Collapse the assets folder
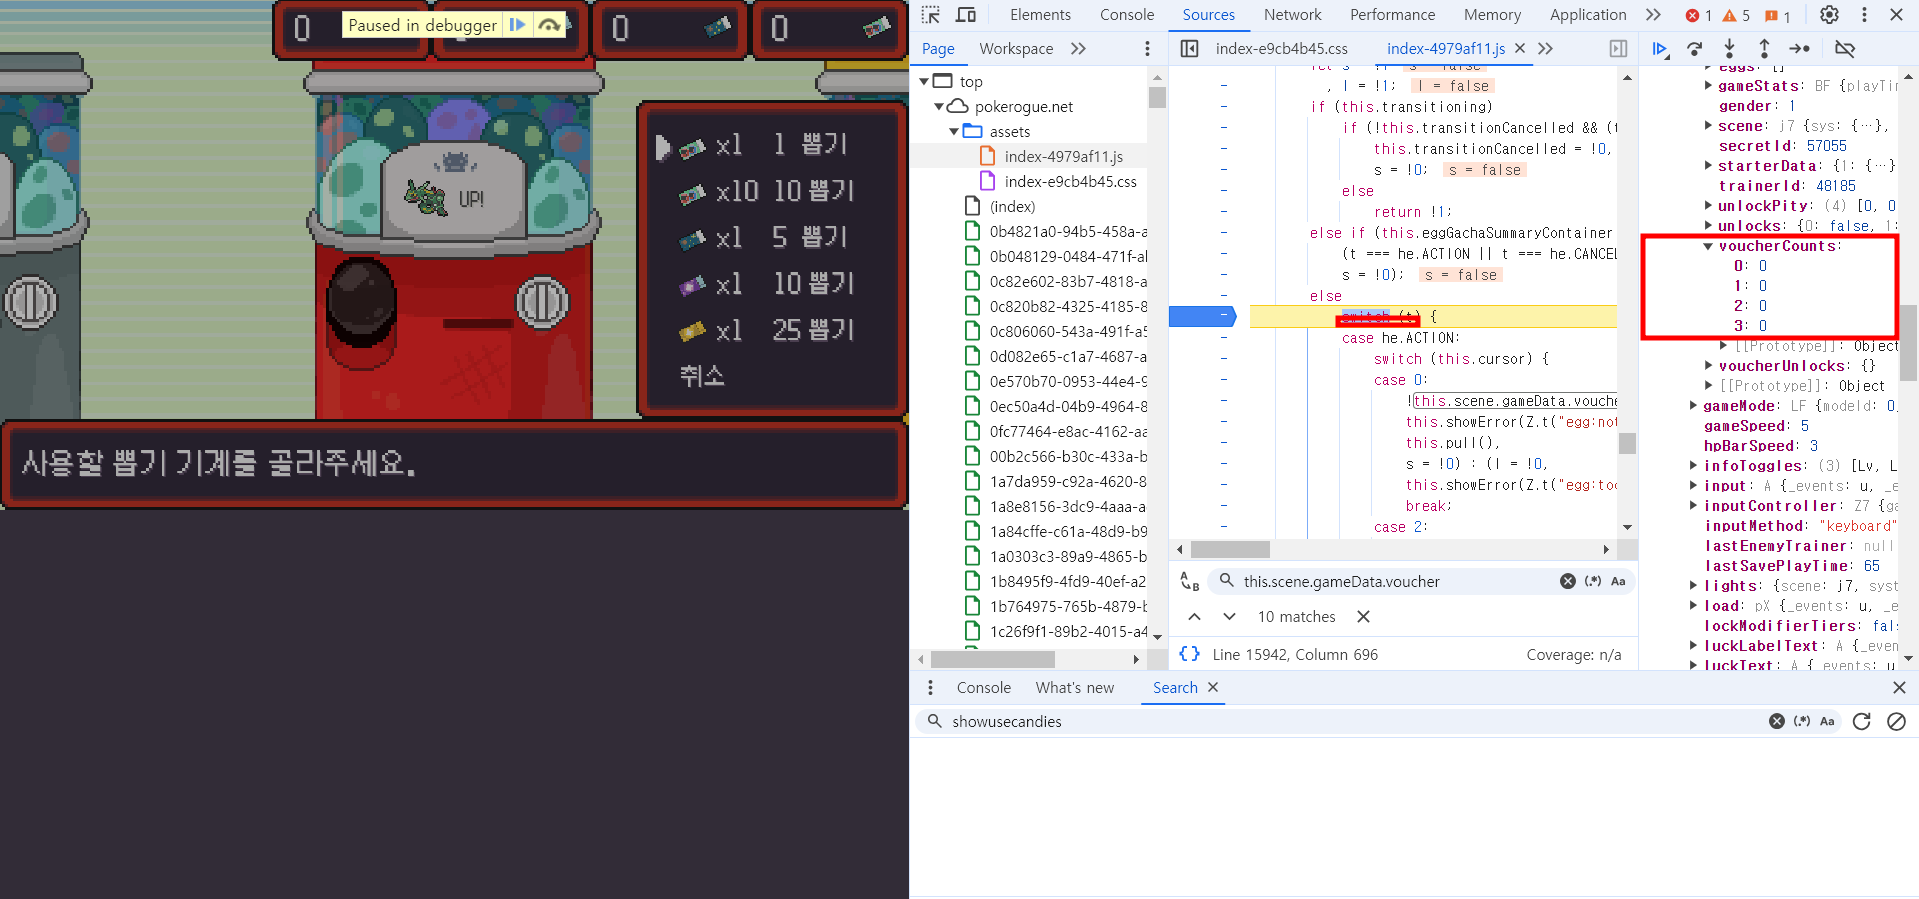The image size is (1919, 899). [x=954, y=131]
